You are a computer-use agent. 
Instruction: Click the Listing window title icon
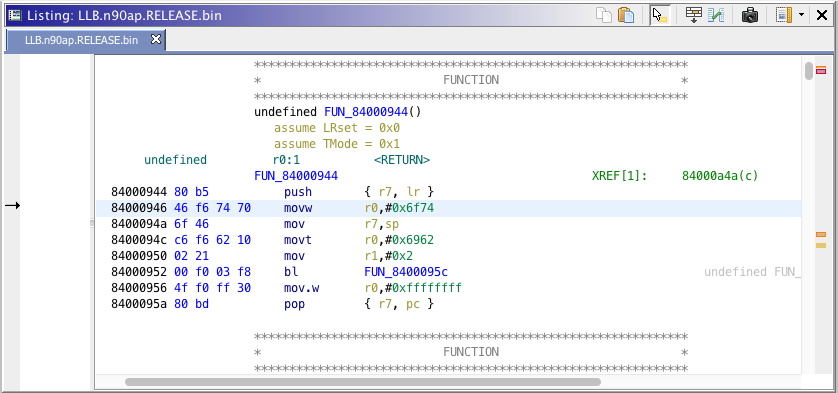14,15
